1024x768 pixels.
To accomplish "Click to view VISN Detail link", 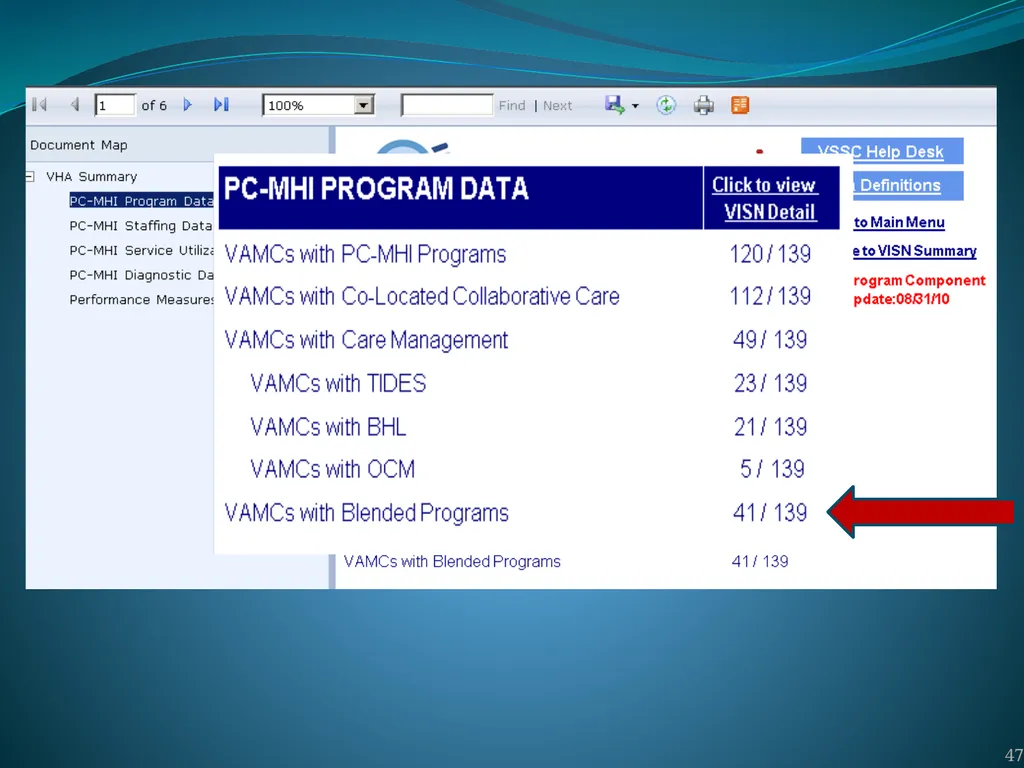I will [x=765, y=199].
